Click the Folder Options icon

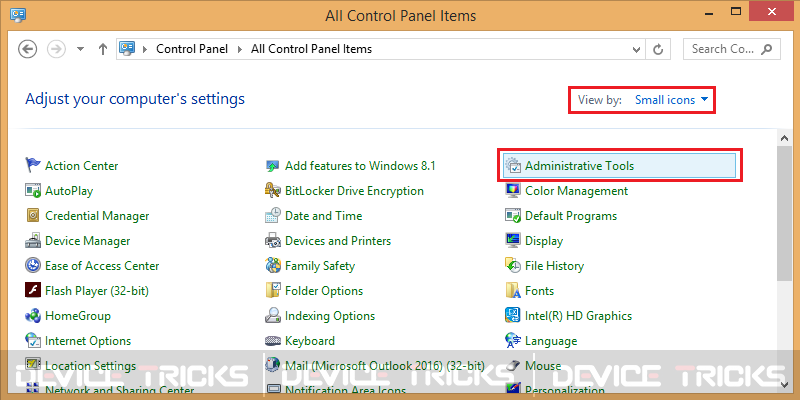273,290
